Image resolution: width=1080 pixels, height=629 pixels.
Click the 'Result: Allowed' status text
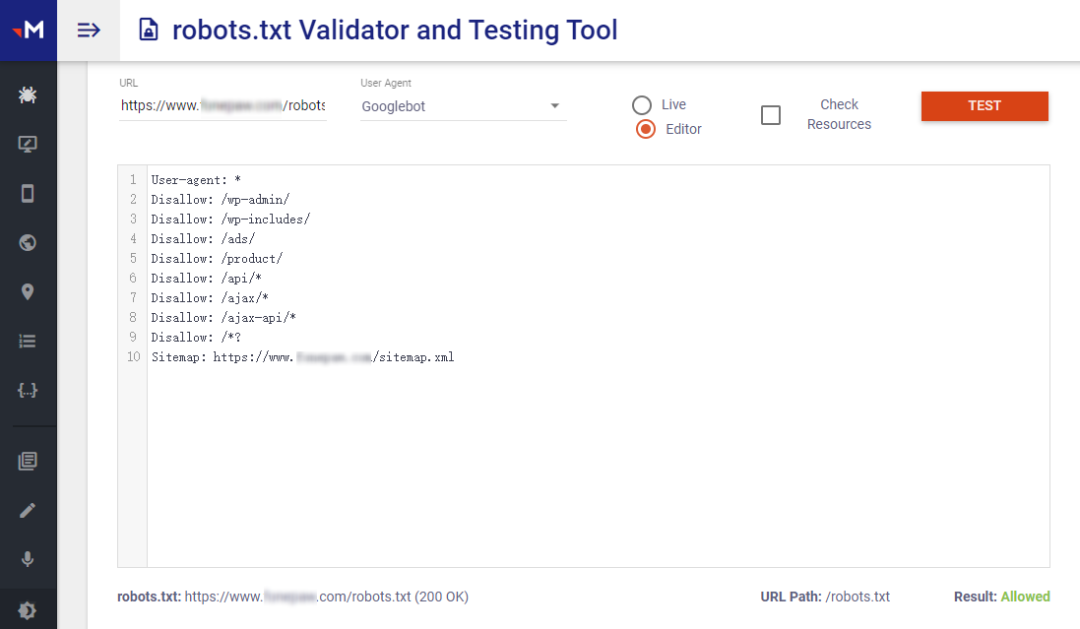[x=1001, y=597]
